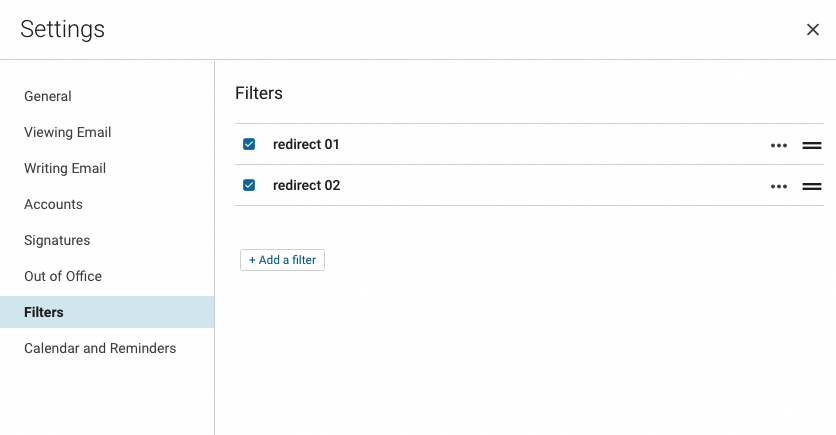Image resolution: width=836 pixels, height=435 pixels.
Task: Click the redirect 01 filter name
Action: click(306, 144)
